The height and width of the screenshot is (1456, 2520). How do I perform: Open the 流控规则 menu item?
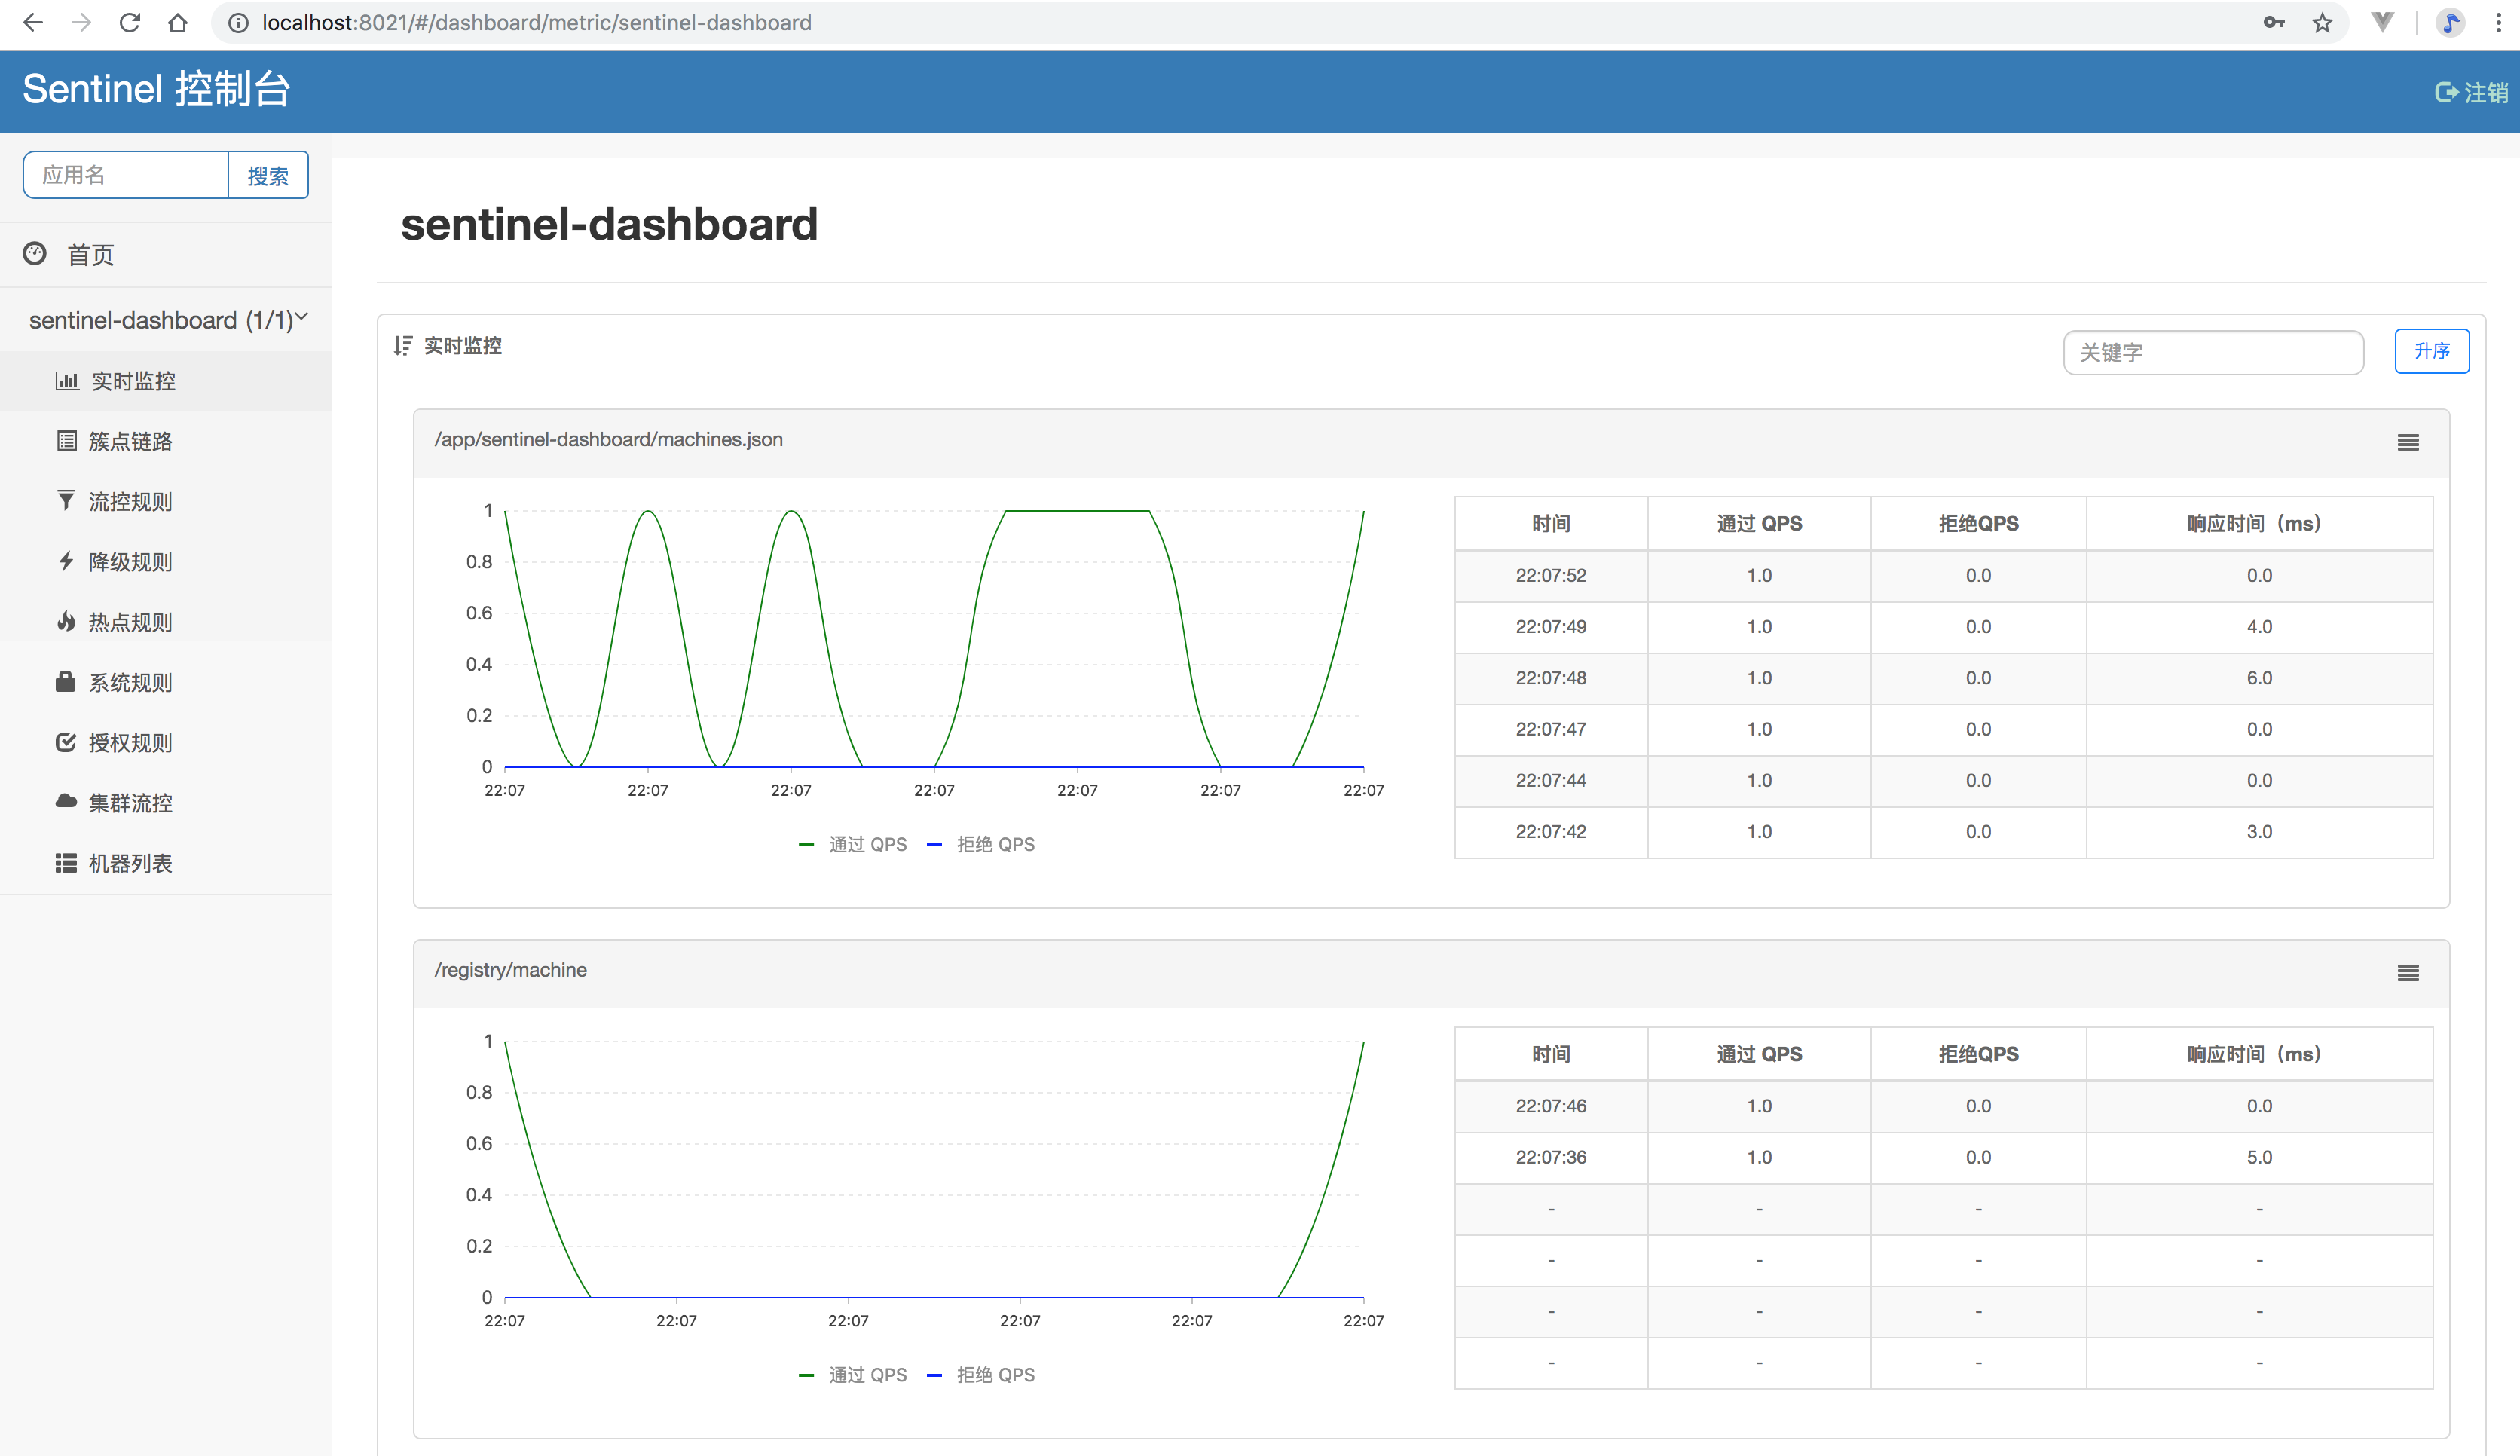coord(130,502)
